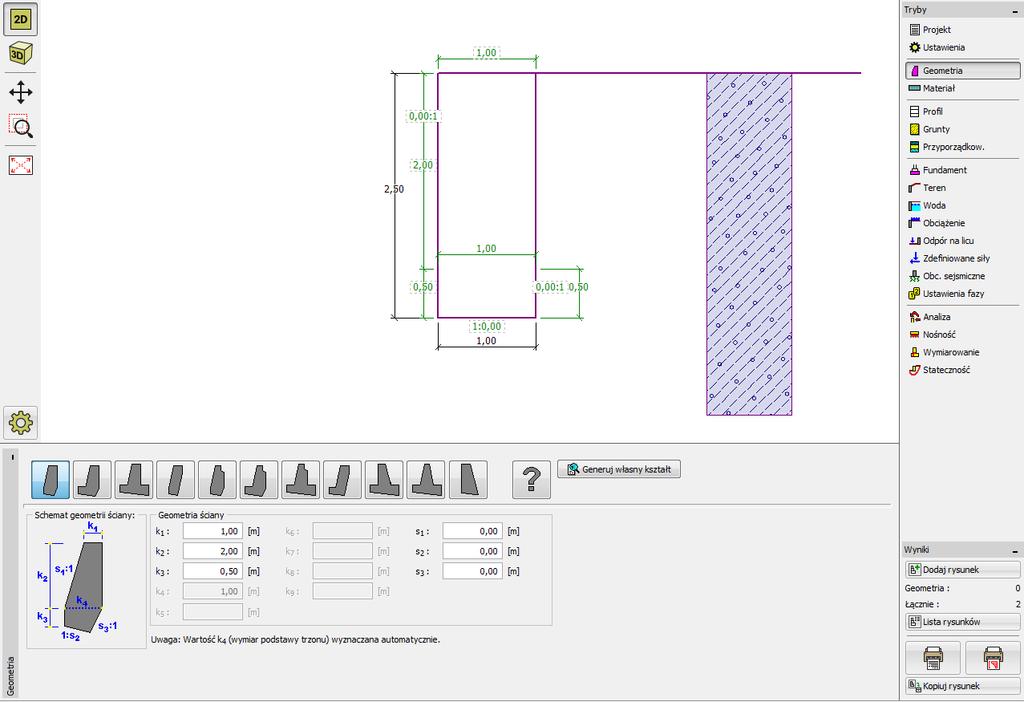Open Ustawienia mode
This screenshot has width=1024, height=702.
tap(963, 47)
